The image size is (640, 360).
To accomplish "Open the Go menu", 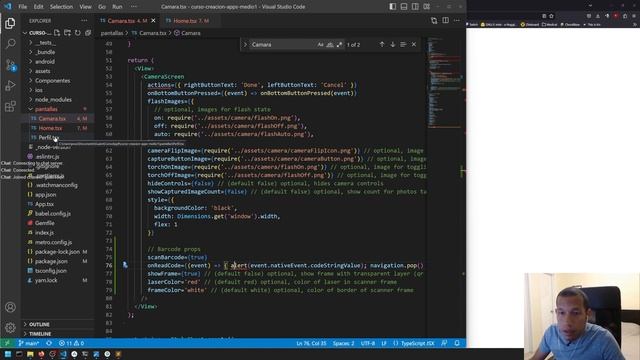I will (102, 7).
